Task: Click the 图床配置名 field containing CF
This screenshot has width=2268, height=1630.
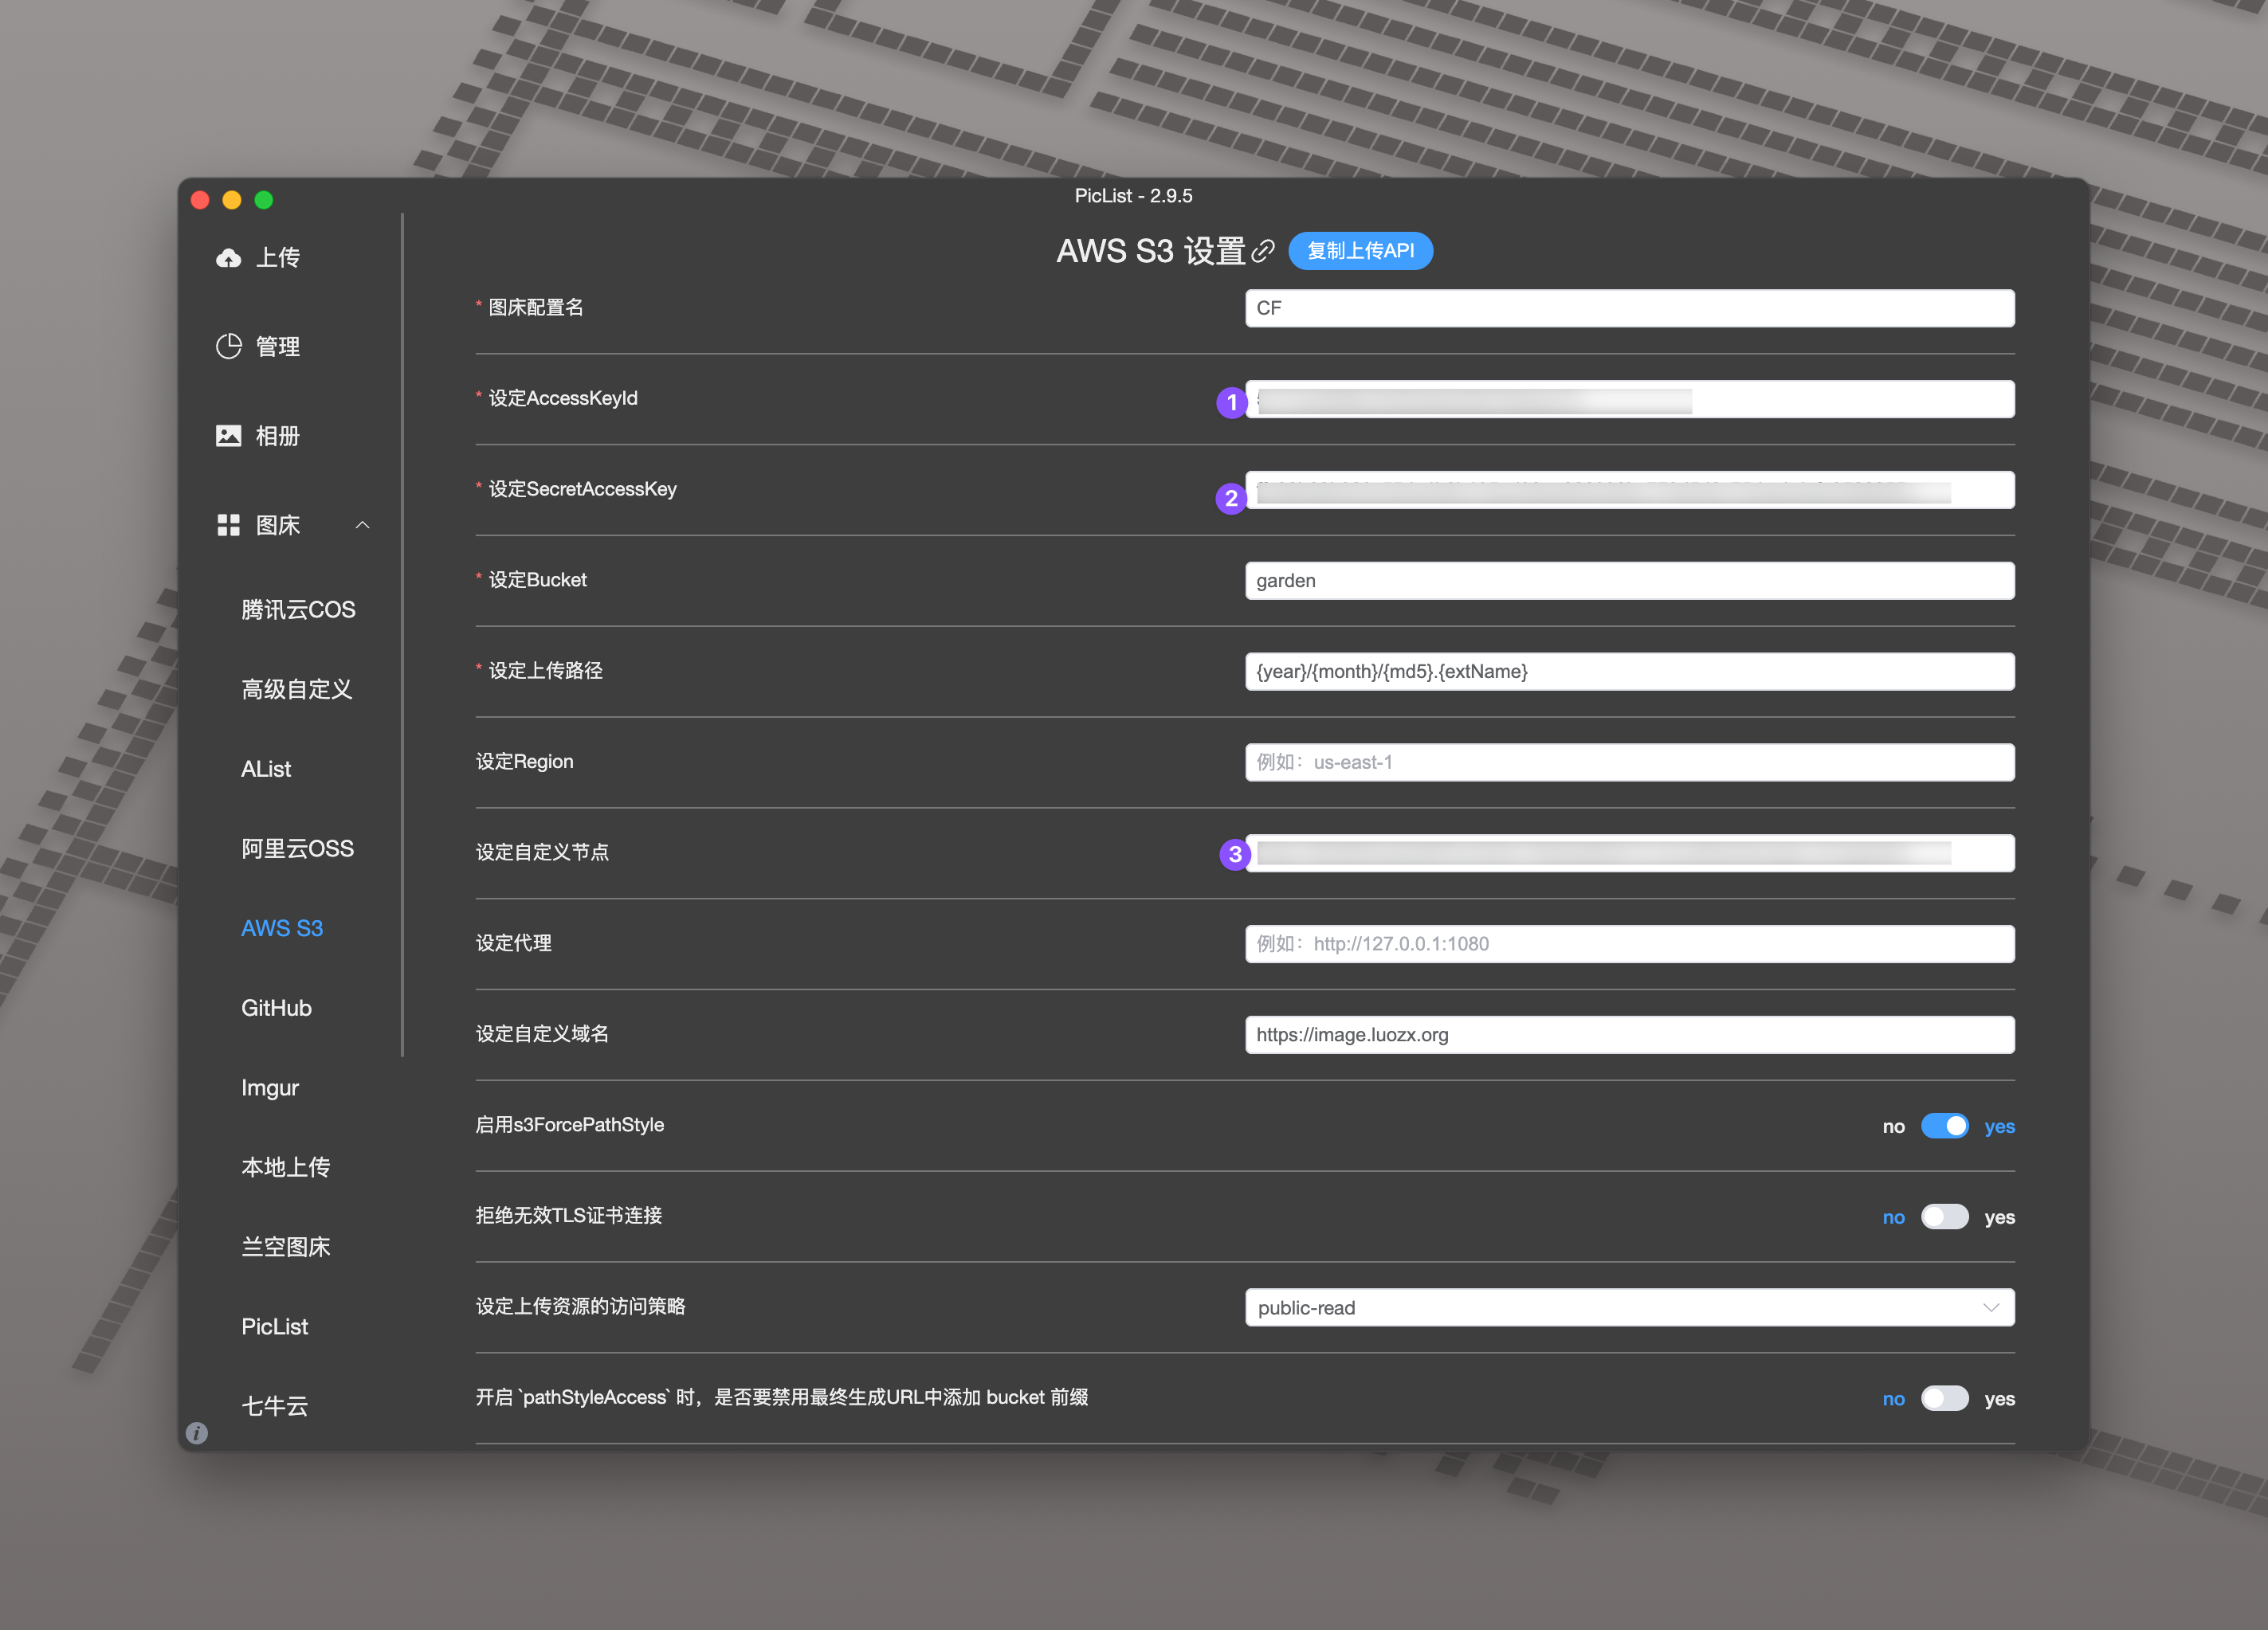Action: [1629, 308]
